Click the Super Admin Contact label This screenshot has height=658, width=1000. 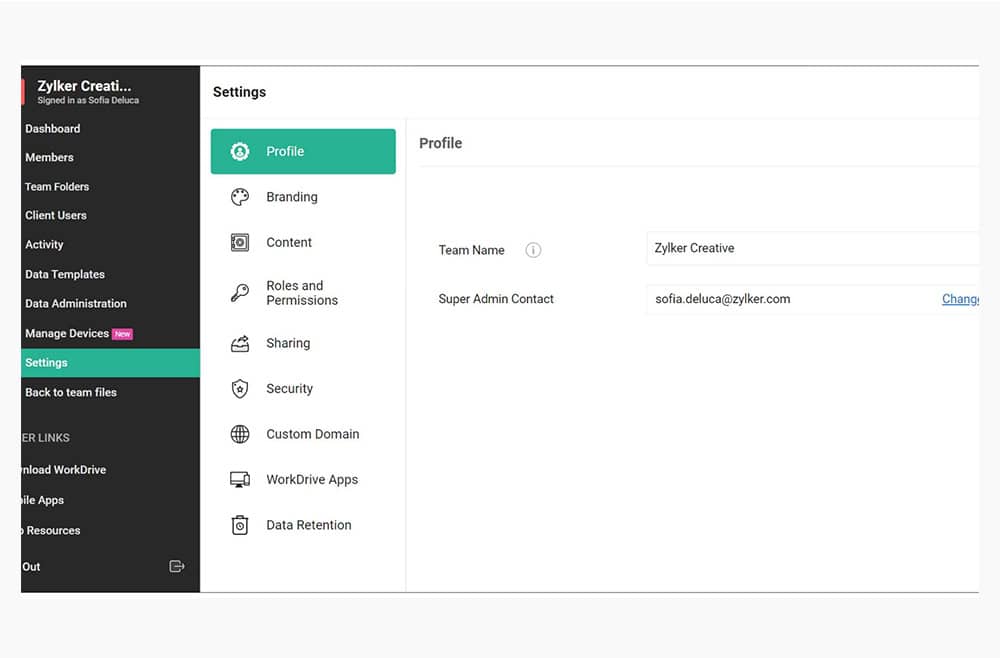point(496,299)
